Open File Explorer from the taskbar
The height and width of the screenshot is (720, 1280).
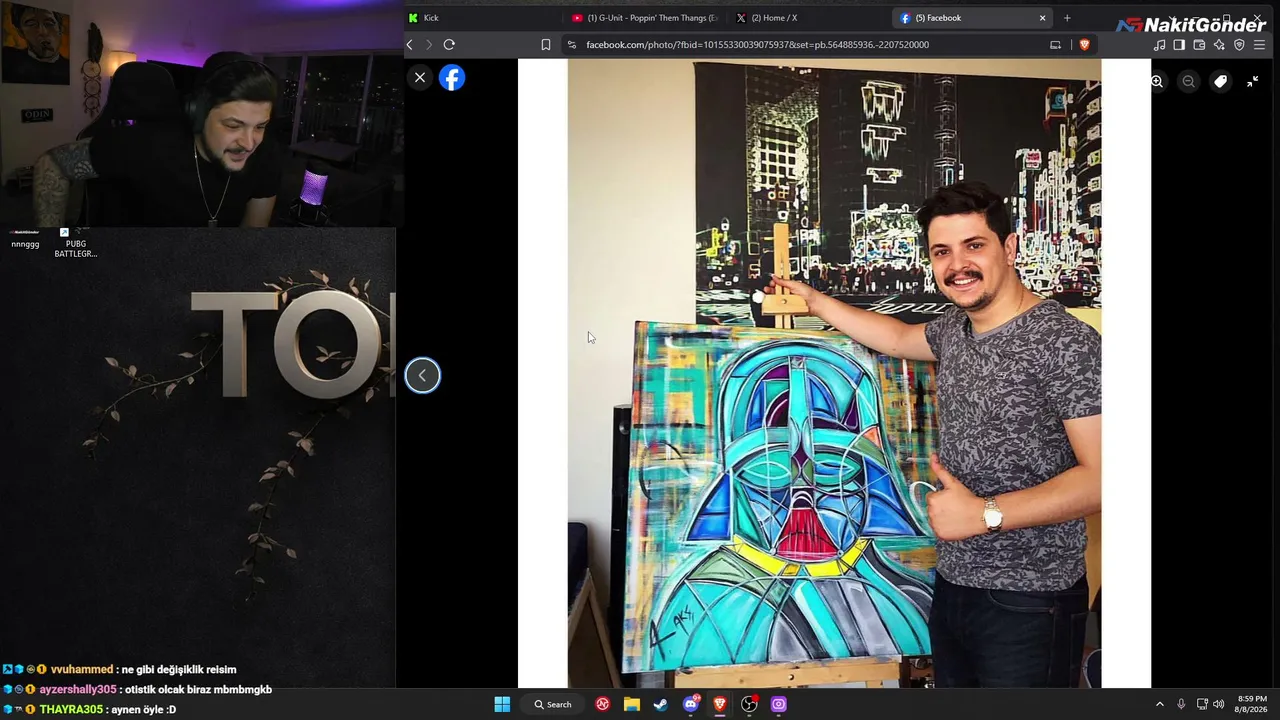(x=632, y=704)
